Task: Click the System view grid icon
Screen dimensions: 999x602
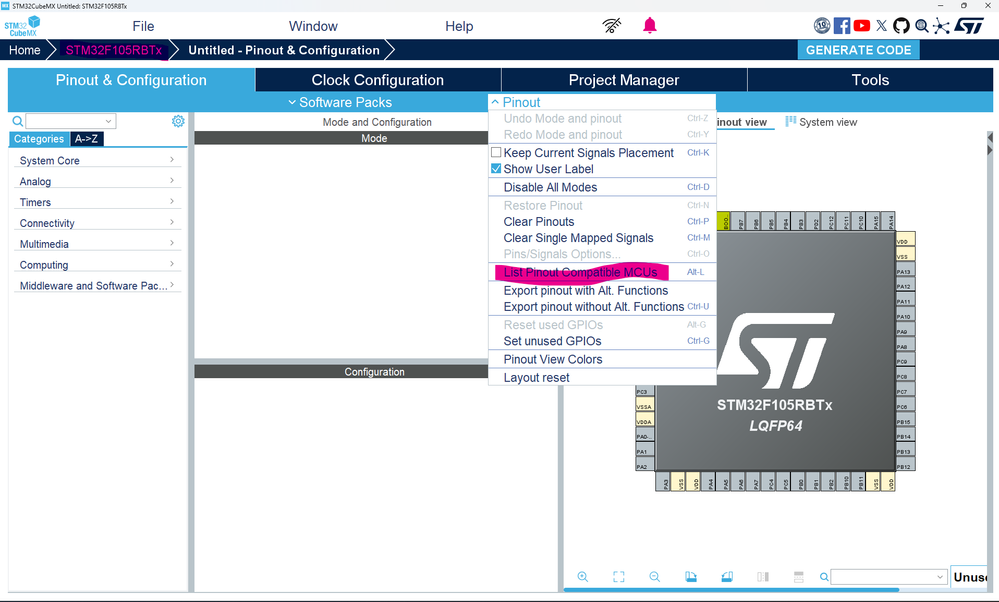Action: click(x=791, y=121)
